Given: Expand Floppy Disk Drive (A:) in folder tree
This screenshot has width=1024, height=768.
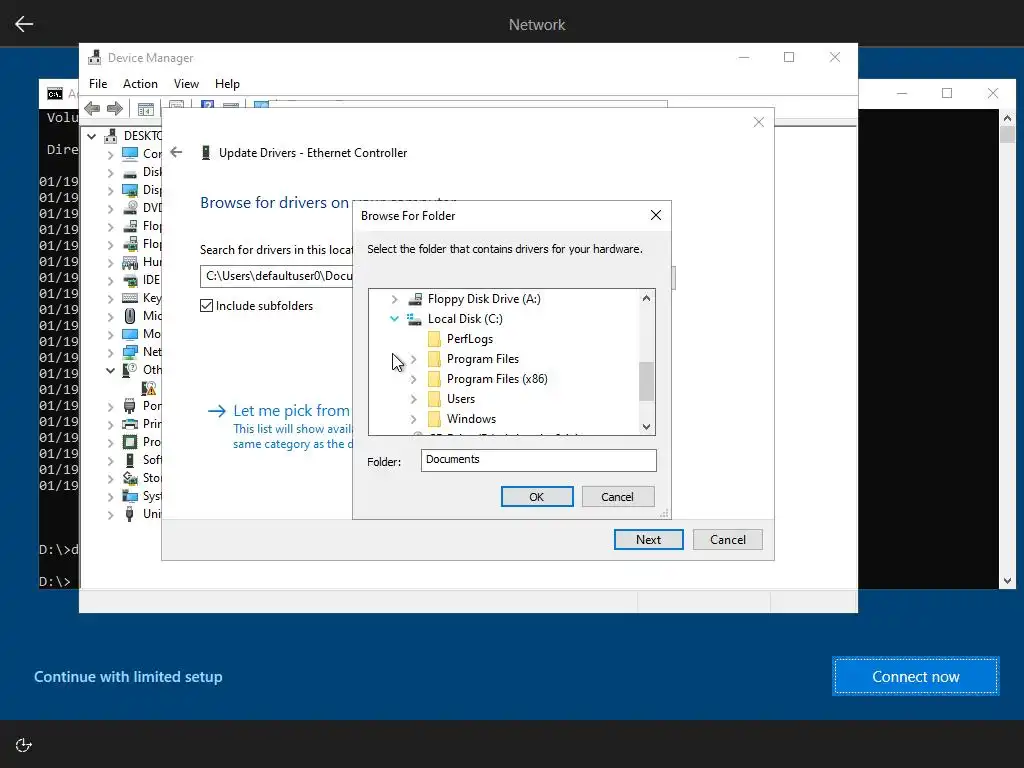Looking at the screenshot, I should point(394,299).
